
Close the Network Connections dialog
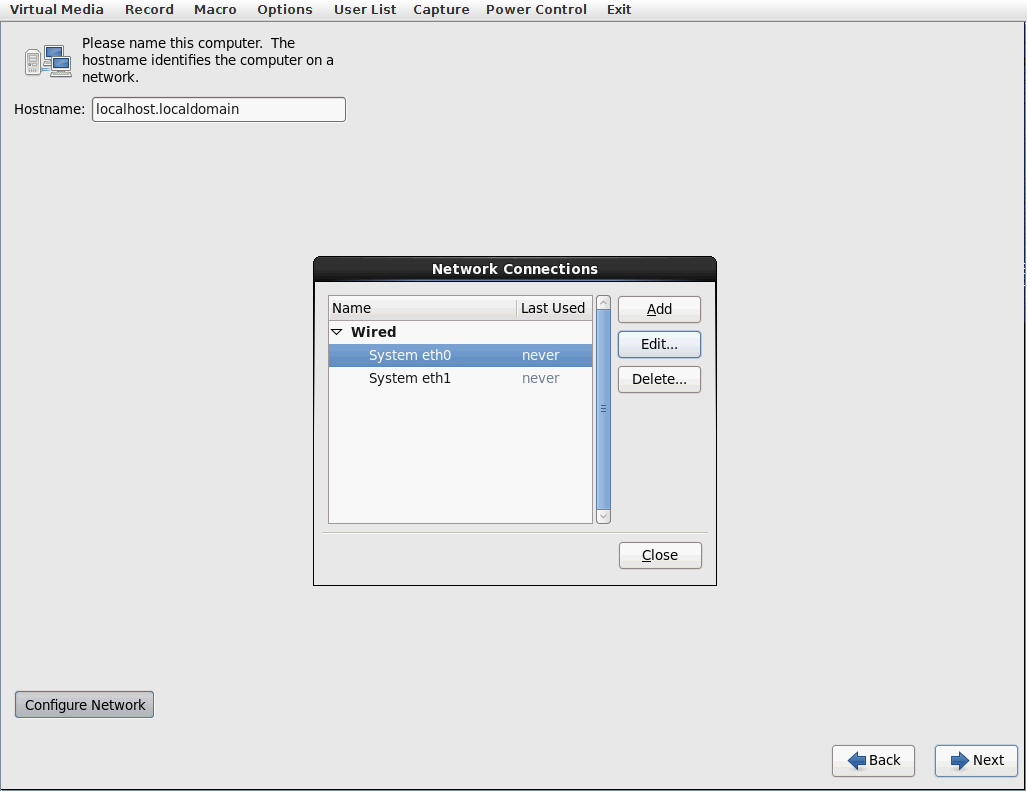[660, 555]
